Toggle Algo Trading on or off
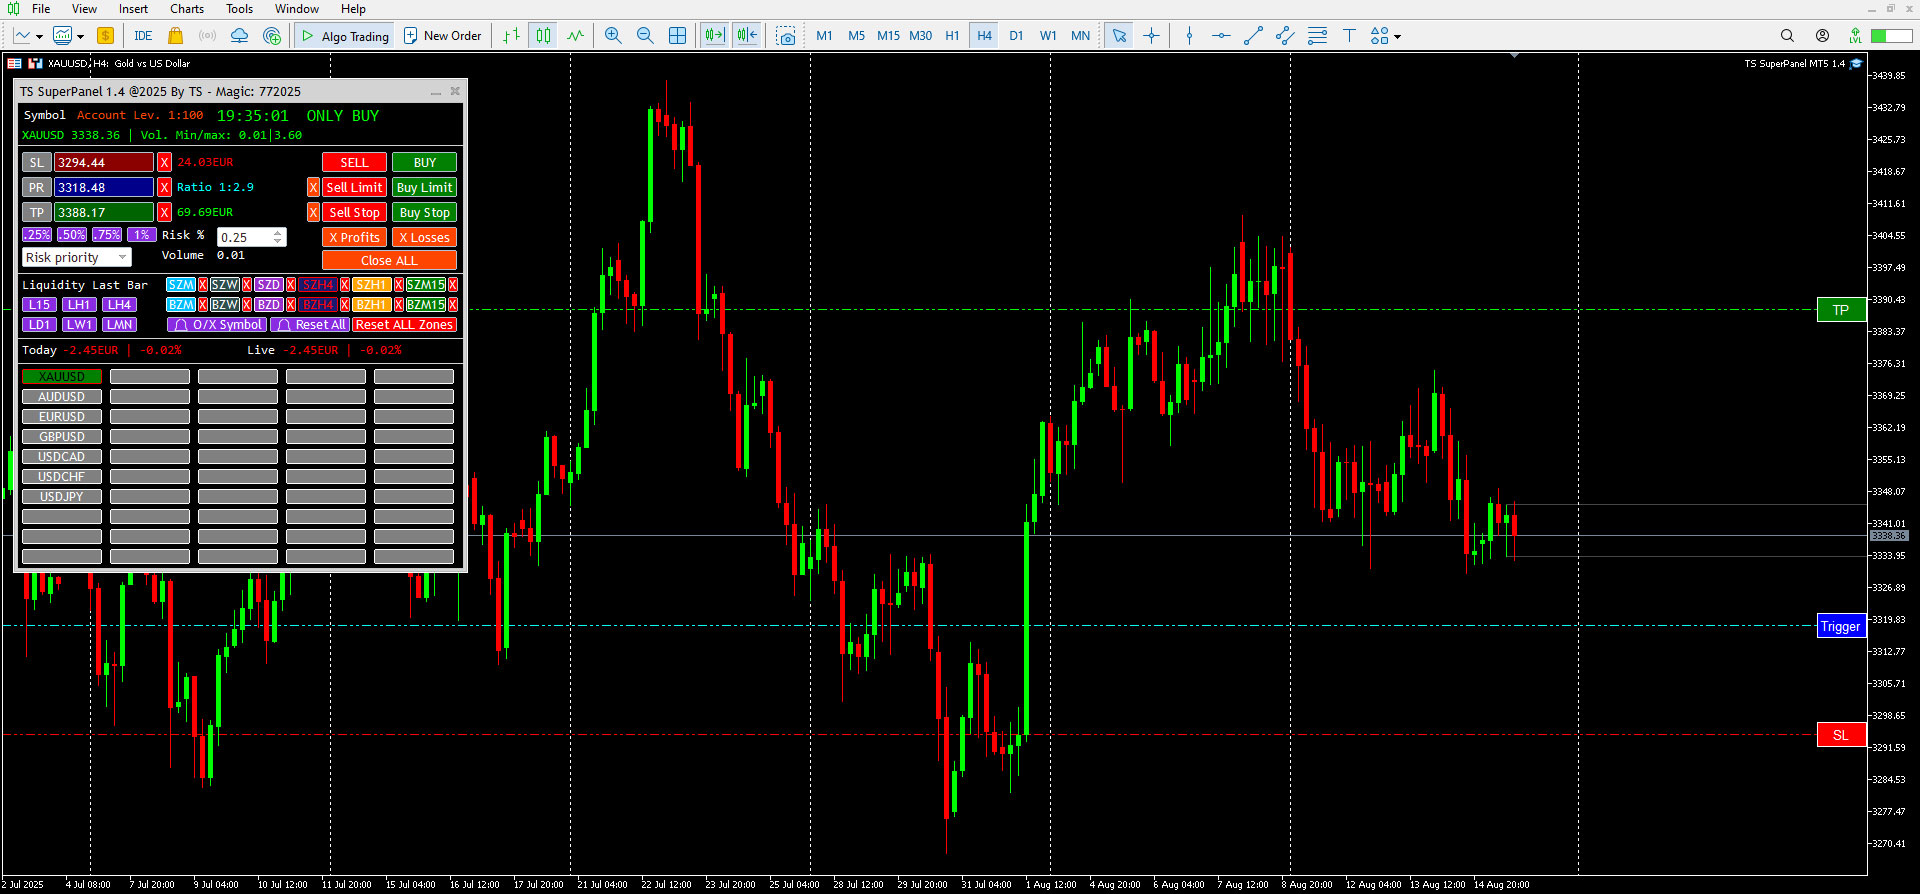The image size is (1920, 894). click(x=345, y=36)
